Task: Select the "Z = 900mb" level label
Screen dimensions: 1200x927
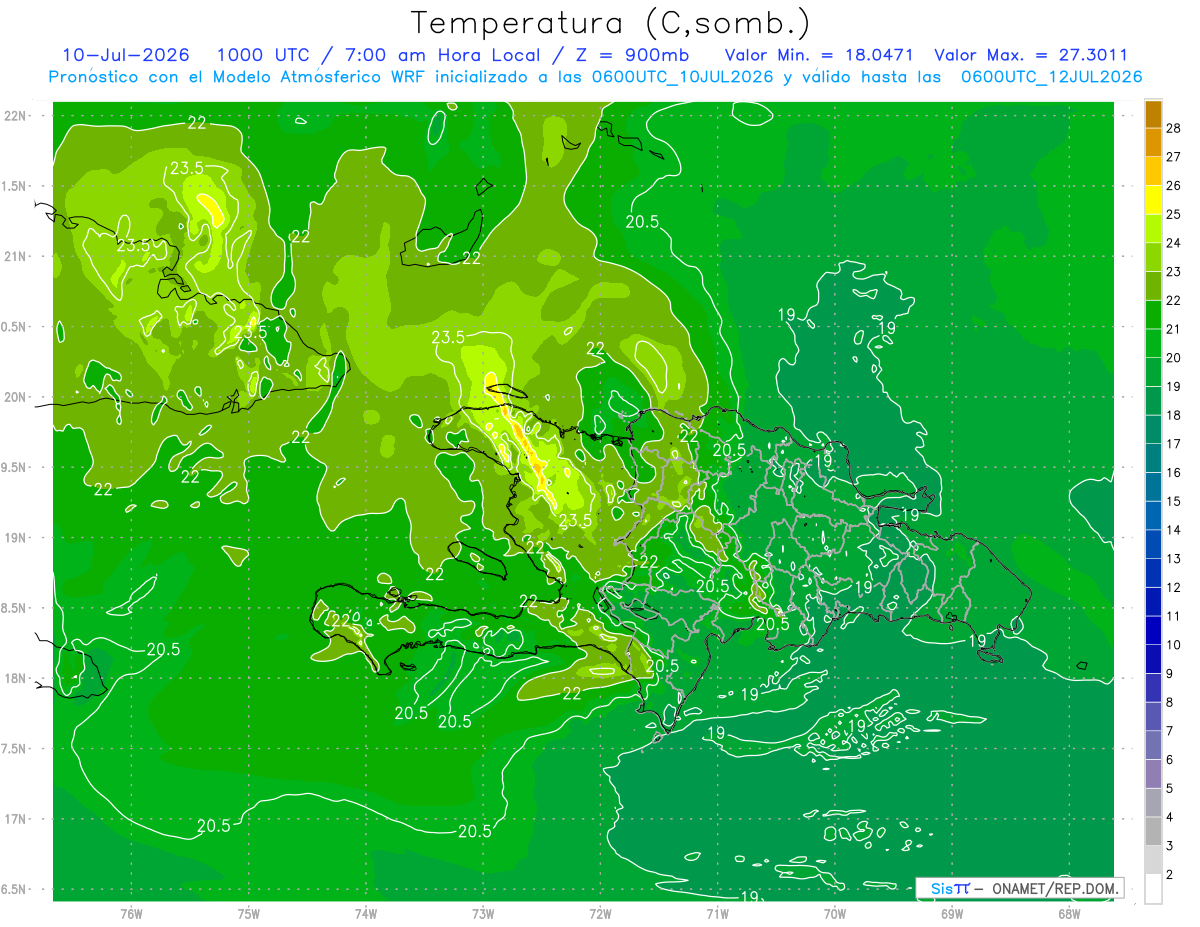Action: tap(631, 56)
